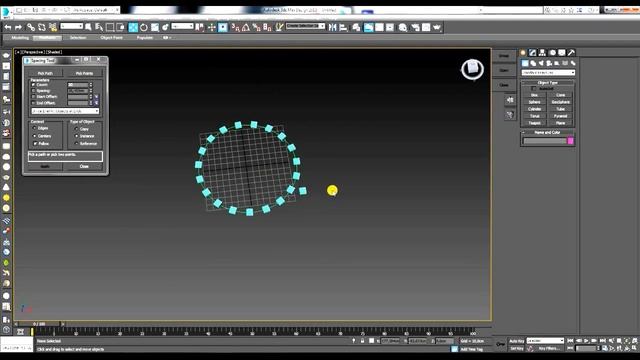Image resolution: width=640 pixels, height=360 pixels.
Task: Open the Select by Name dialog
Action: [x=99, y=27]
